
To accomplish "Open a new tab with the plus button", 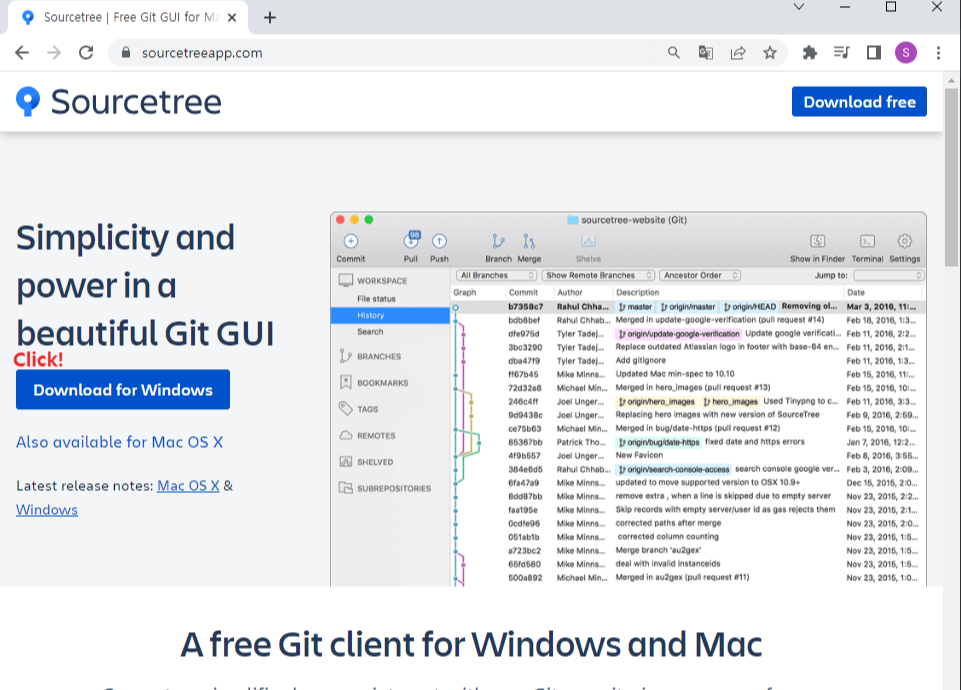I will point(270,18).
